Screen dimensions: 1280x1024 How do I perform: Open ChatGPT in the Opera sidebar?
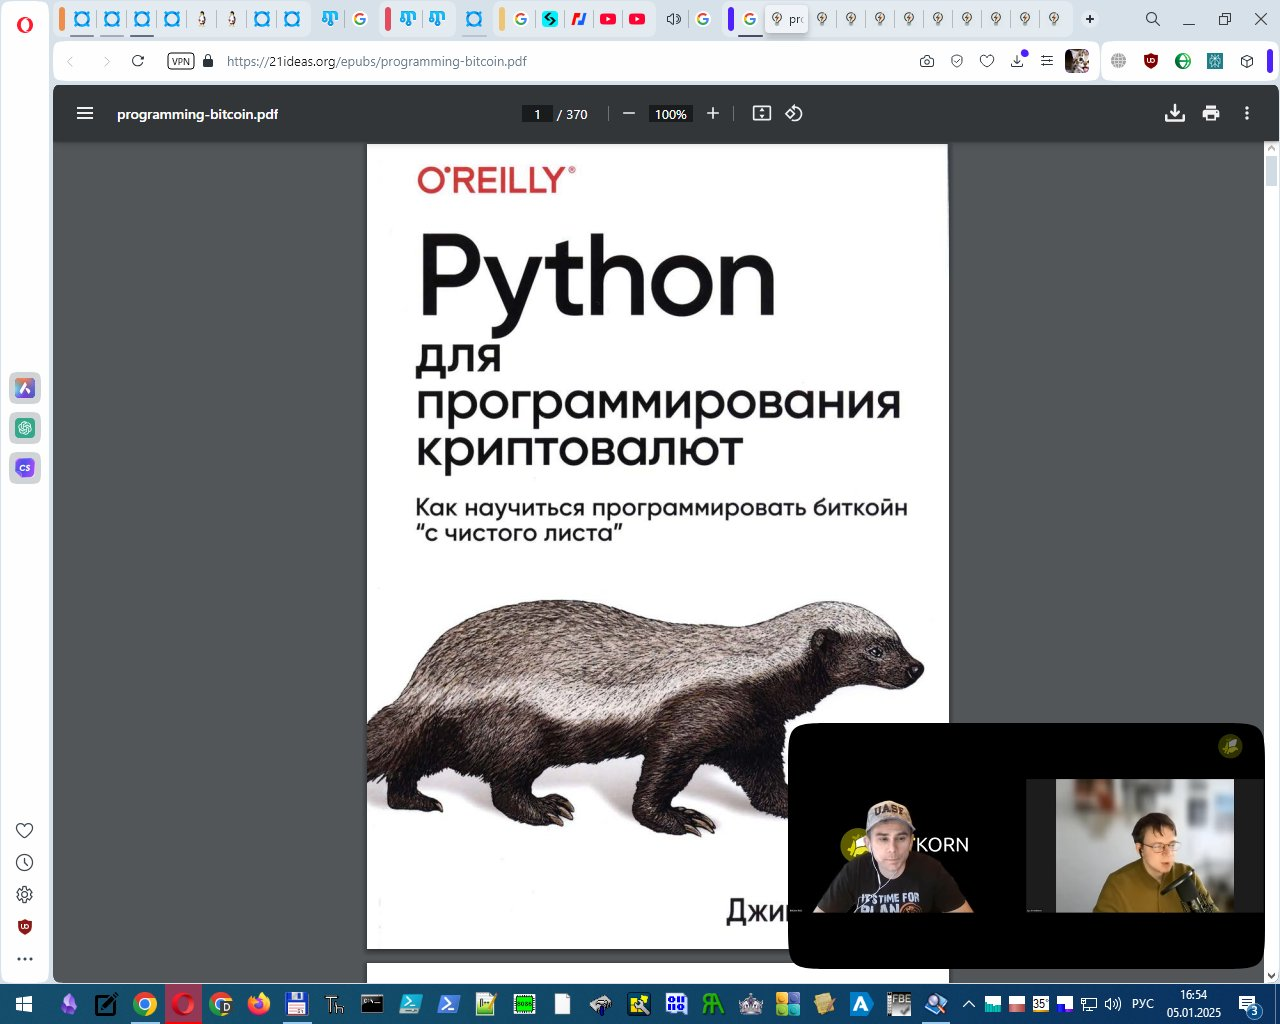[25, 428]
